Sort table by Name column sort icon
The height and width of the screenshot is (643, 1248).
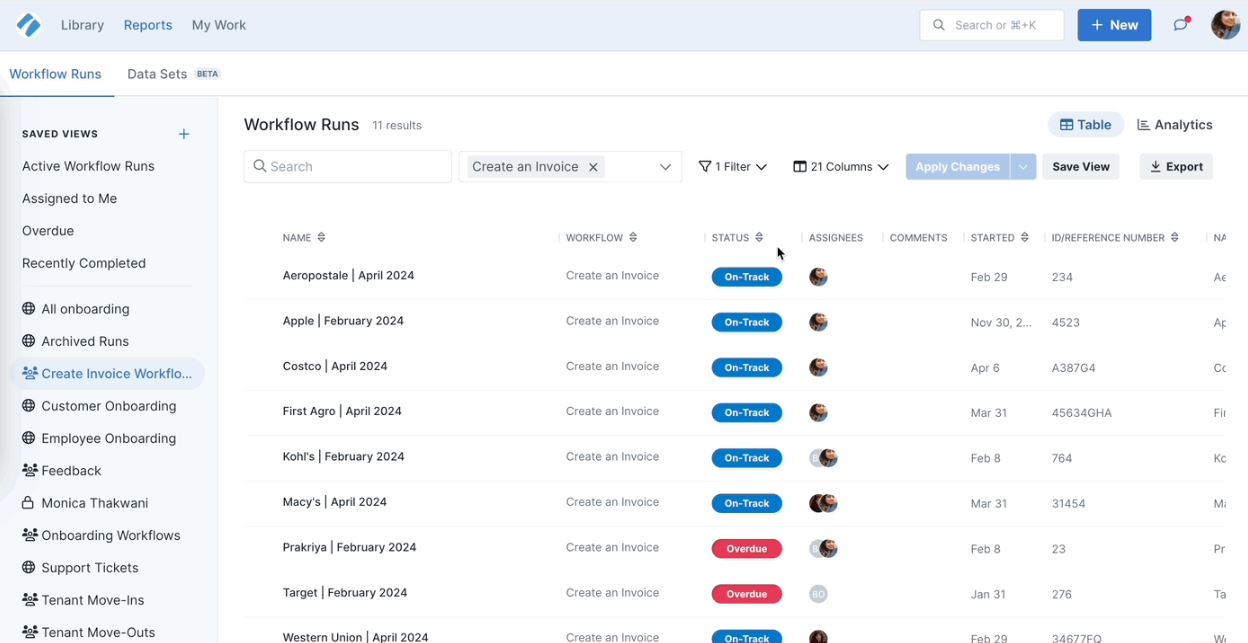point(321,238)
